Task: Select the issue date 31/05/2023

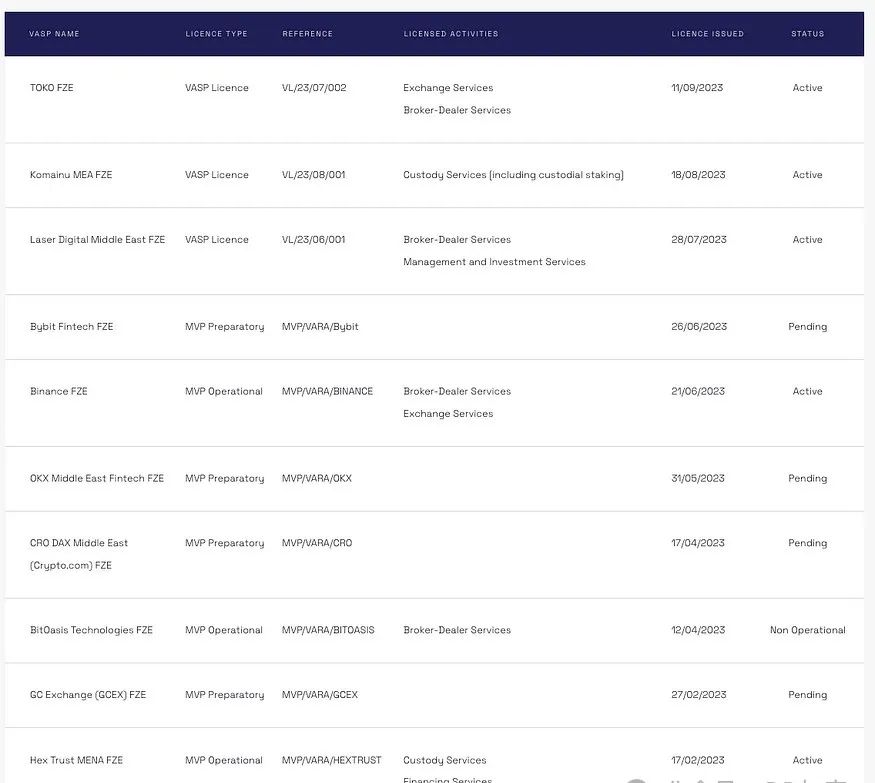Action: (x=698, y=478)
